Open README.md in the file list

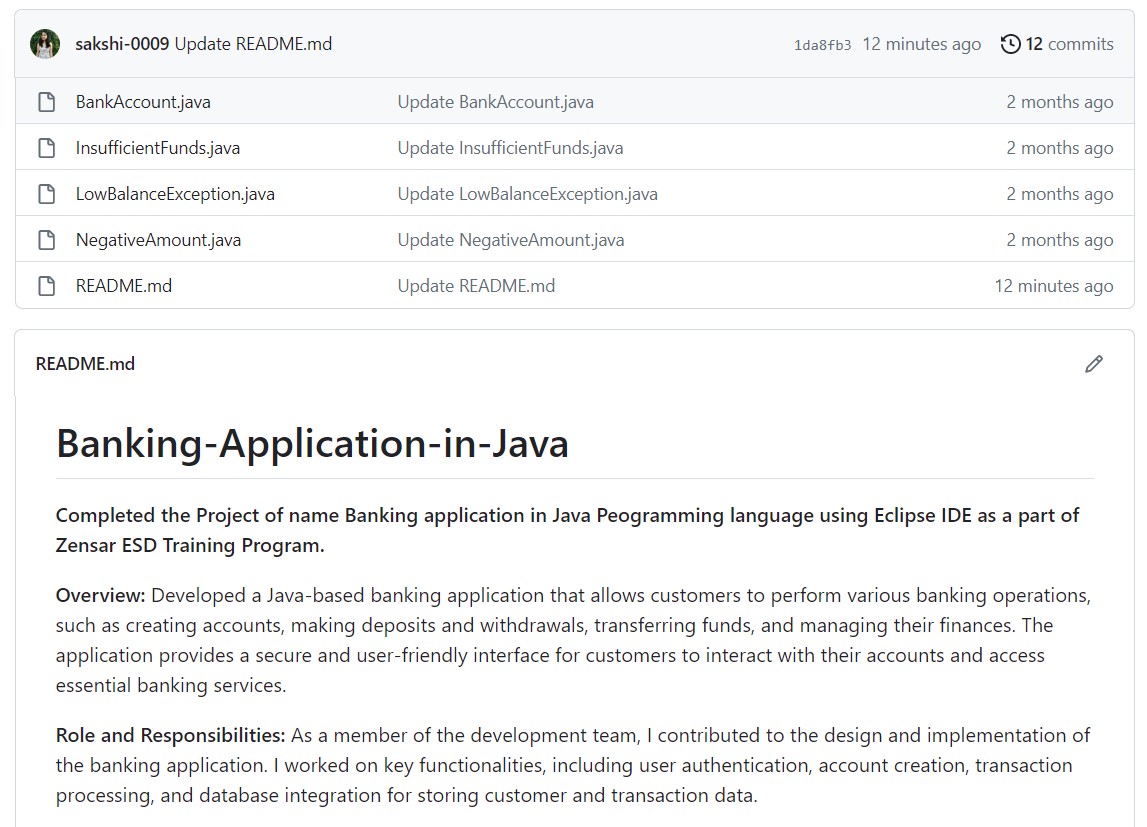pos(124,286)
